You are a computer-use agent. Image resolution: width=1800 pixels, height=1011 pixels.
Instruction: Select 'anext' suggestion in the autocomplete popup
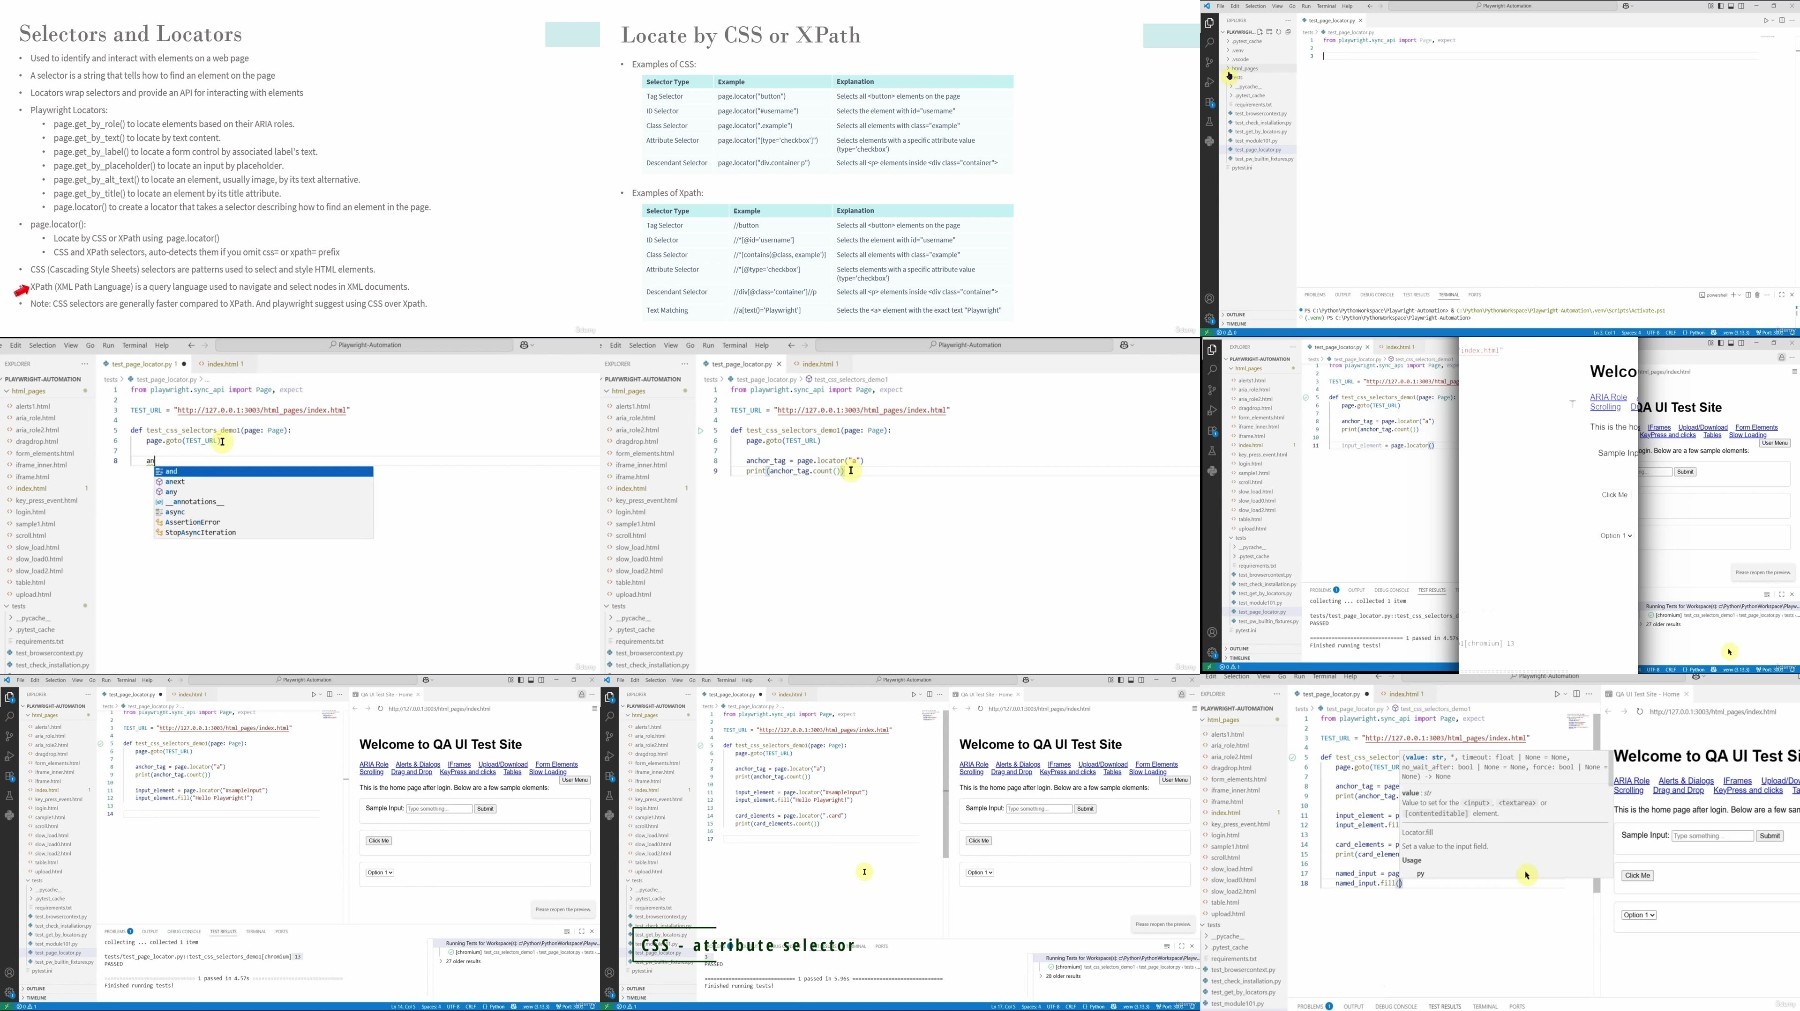(x=264, y=481)
